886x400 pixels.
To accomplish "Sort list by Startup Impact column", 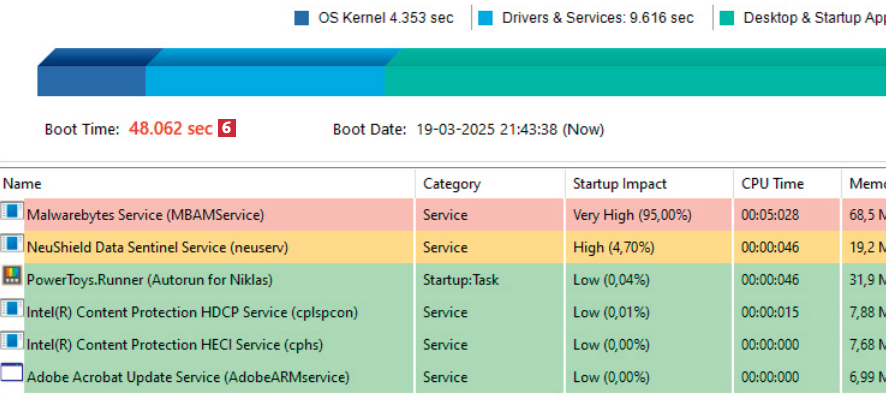I will pyautogui.click(x=619, y=184).
